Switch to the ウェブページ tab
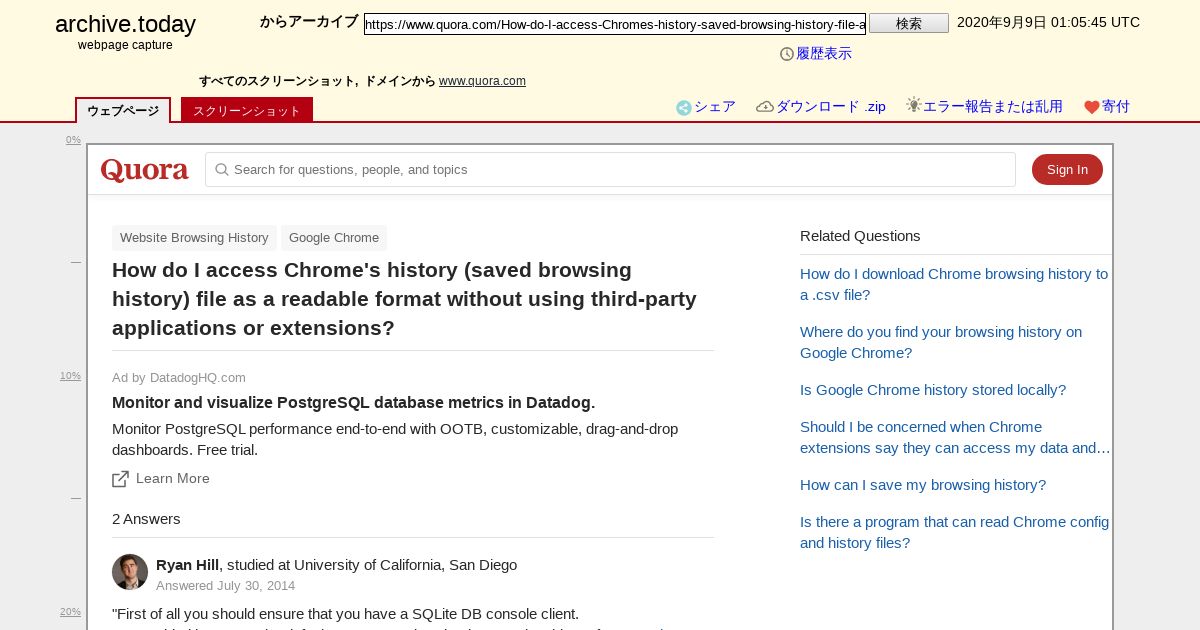Screen dimensions: 1200x630 (123, 110)
